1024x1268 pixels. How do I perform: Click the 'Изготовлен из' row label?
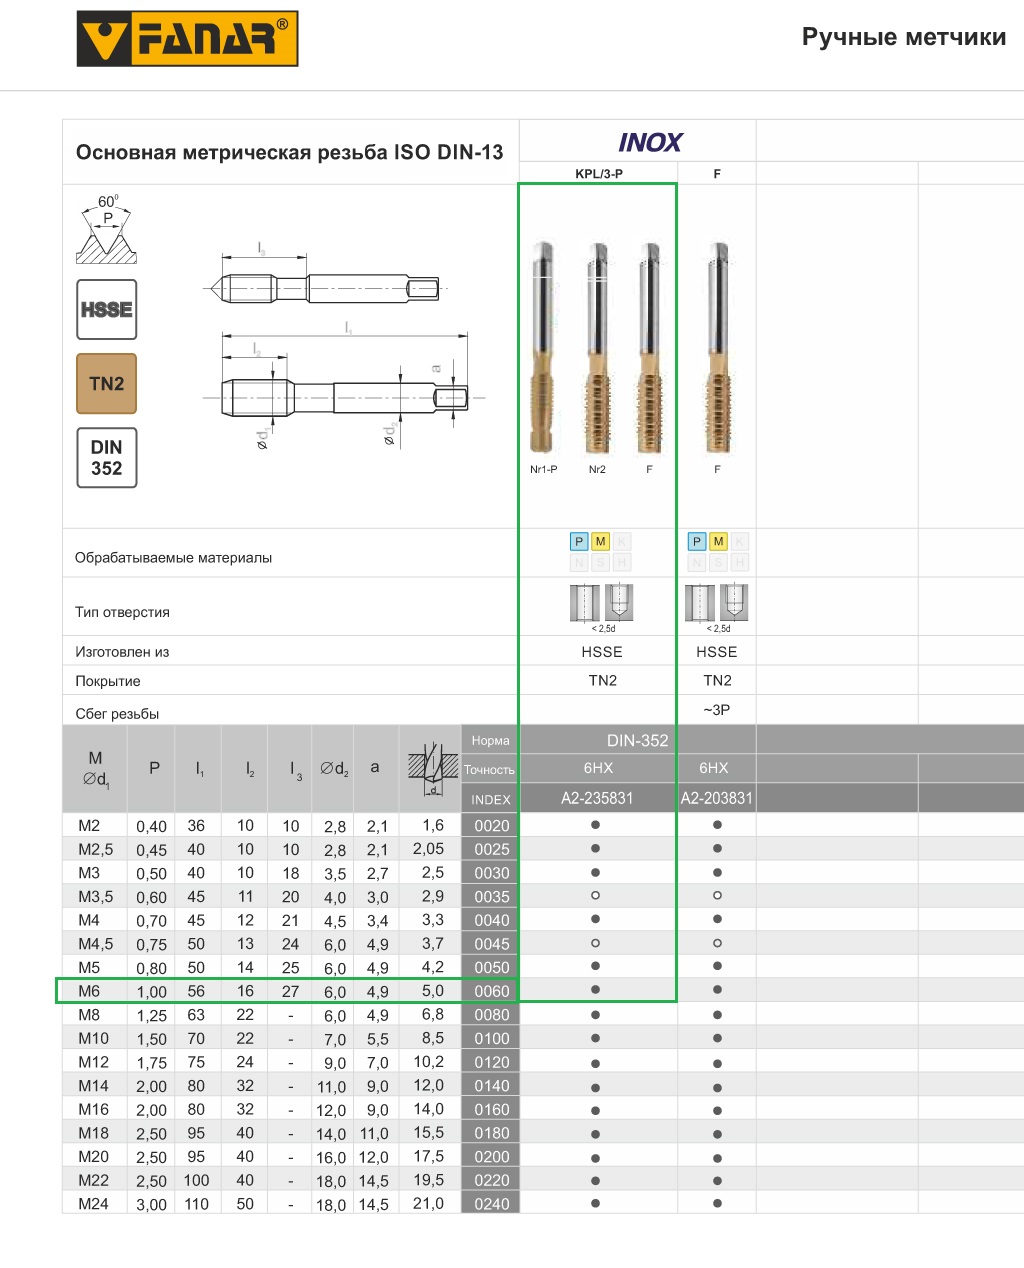[x=122, y=652]
